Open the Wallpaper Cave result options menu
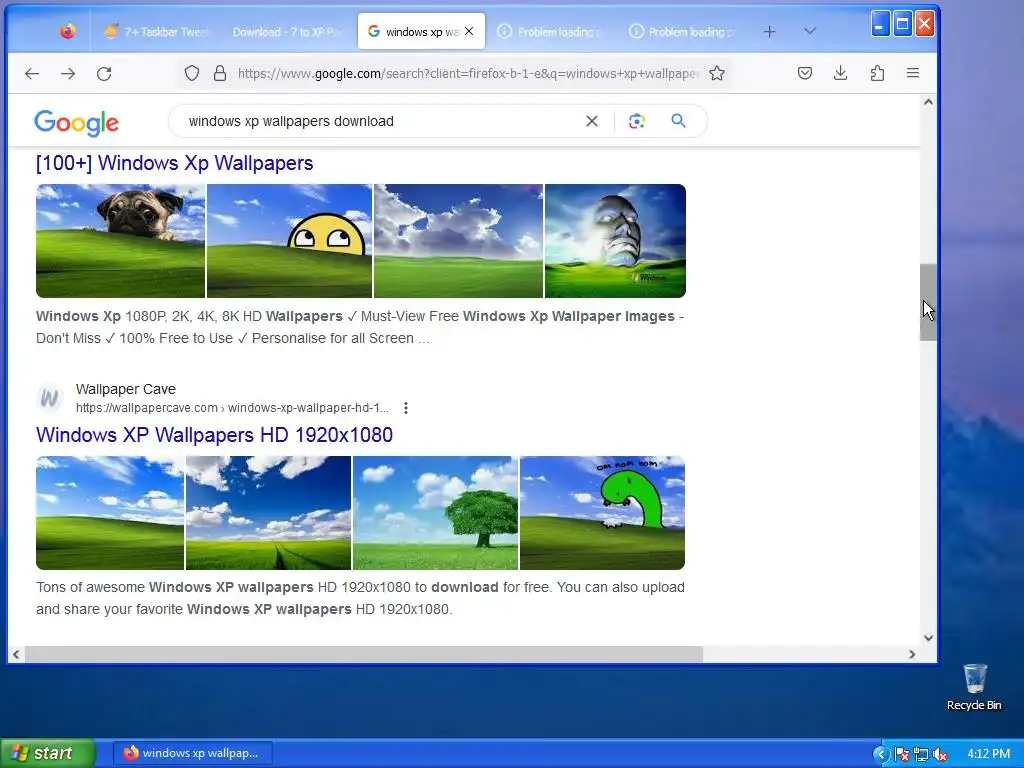The height and width of the screenshot is (768, 1024). coord(406,408)
